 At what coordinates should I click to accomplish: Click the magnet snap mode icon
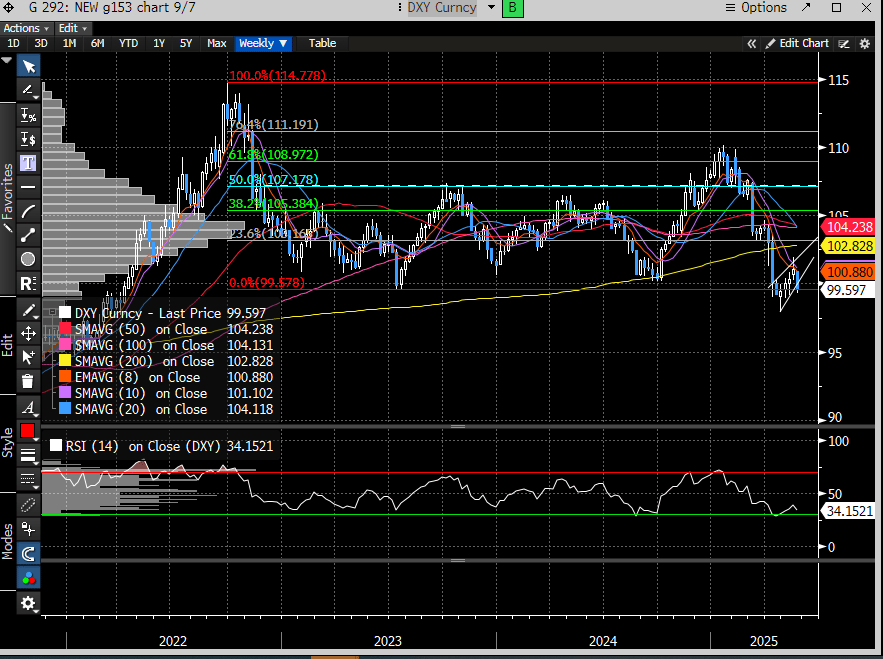tap(28, 553)
